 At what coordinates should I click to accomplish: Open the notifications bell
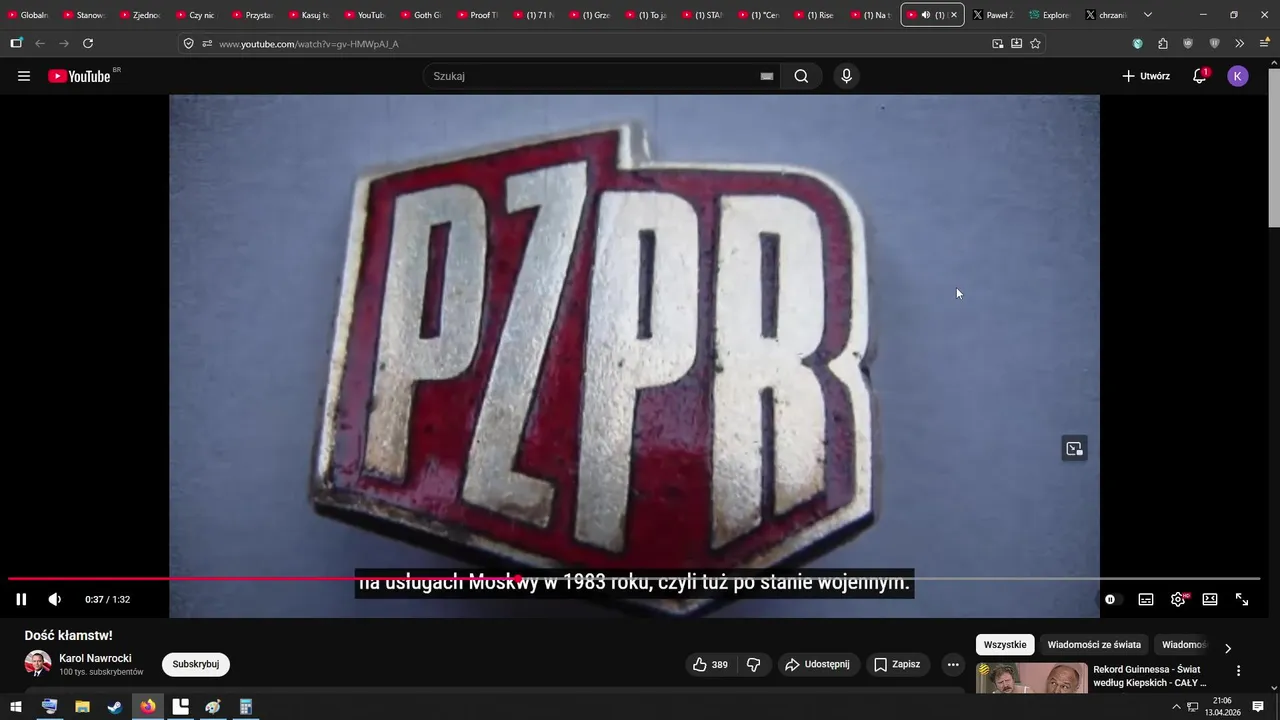1199,76
